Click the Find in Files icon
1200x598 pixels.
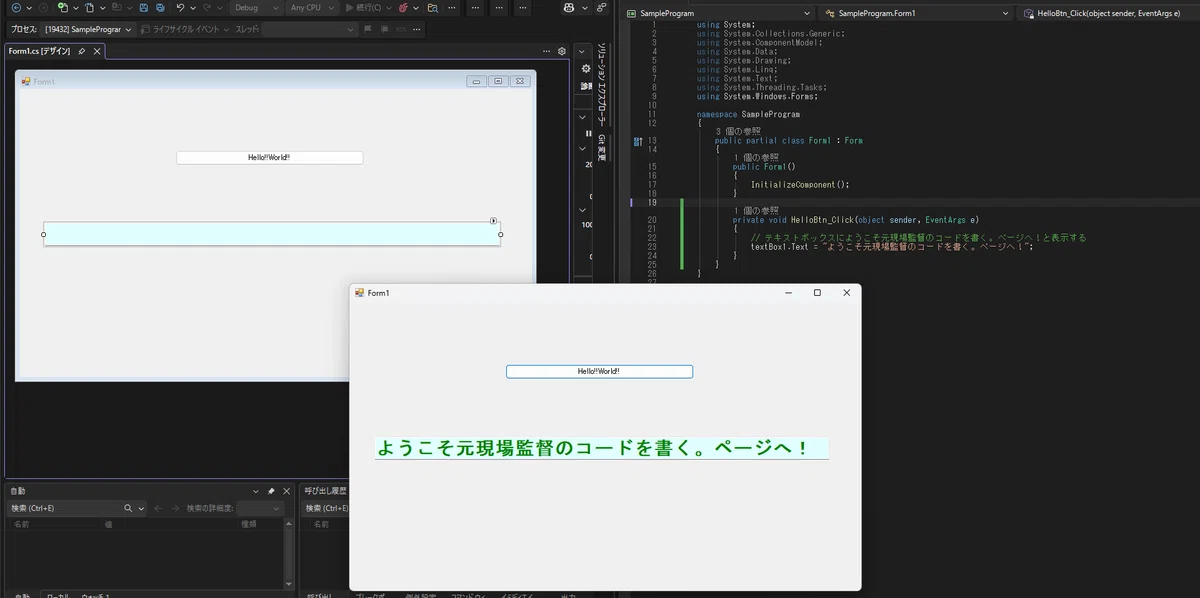432,7
